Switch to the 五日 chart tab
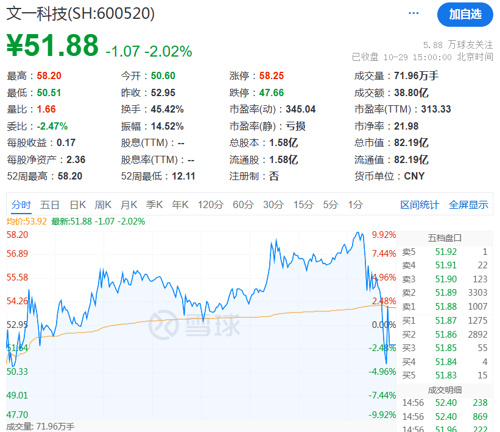This screenshot has height=432, width=500. 50,205
